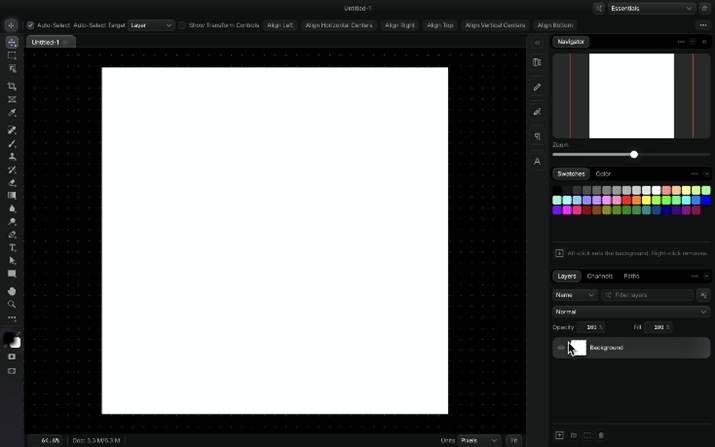Open the Layers panel options menu
Screen dimensions: 715x447
click(694, 276)
